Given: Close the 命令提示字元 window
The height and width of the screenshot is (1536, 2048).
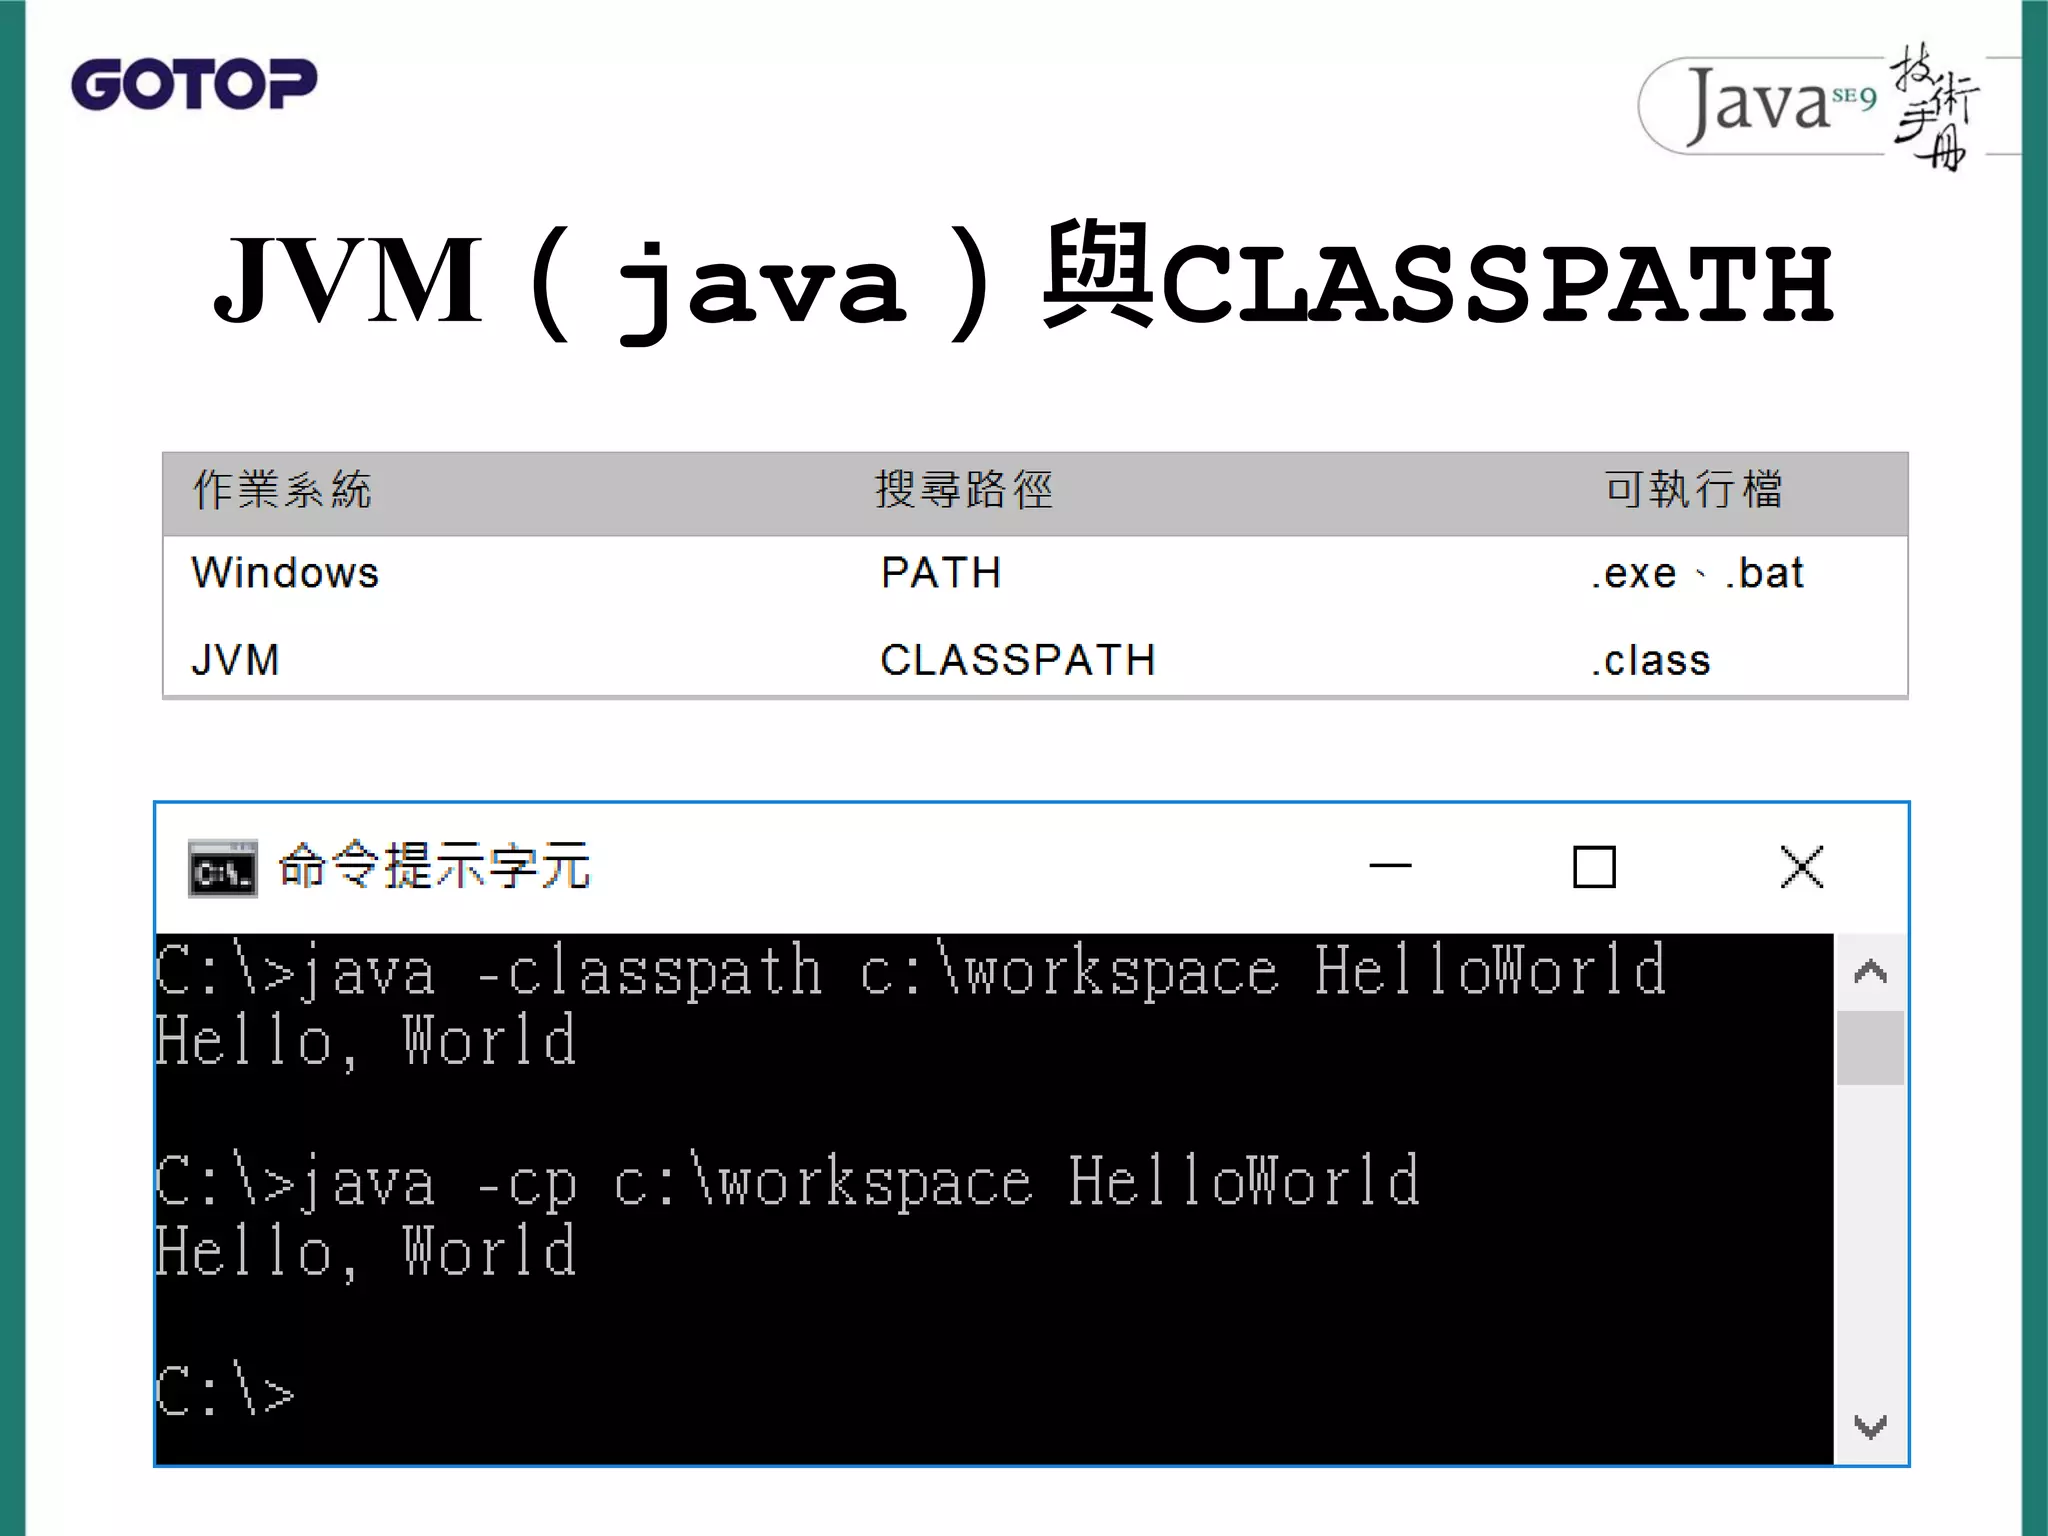Looking at the screenshot, I should (x=1802, y=867).
